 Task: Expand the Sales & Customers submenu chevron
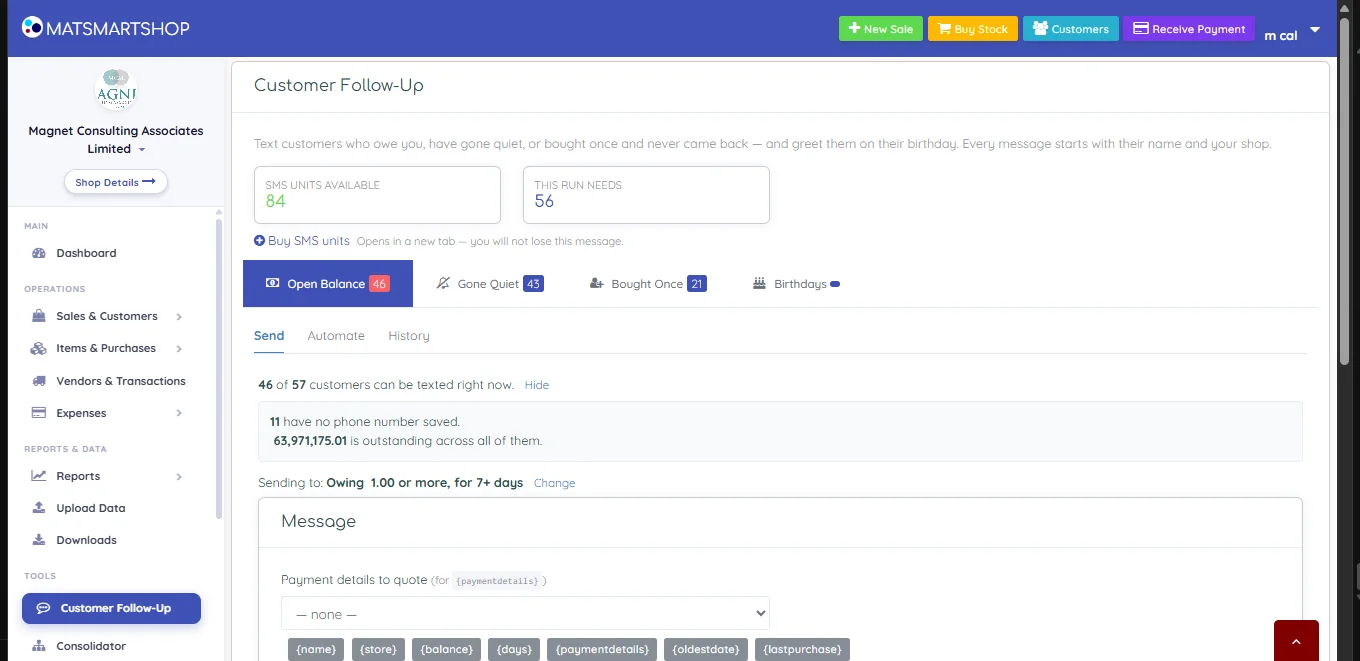[179, 317]
